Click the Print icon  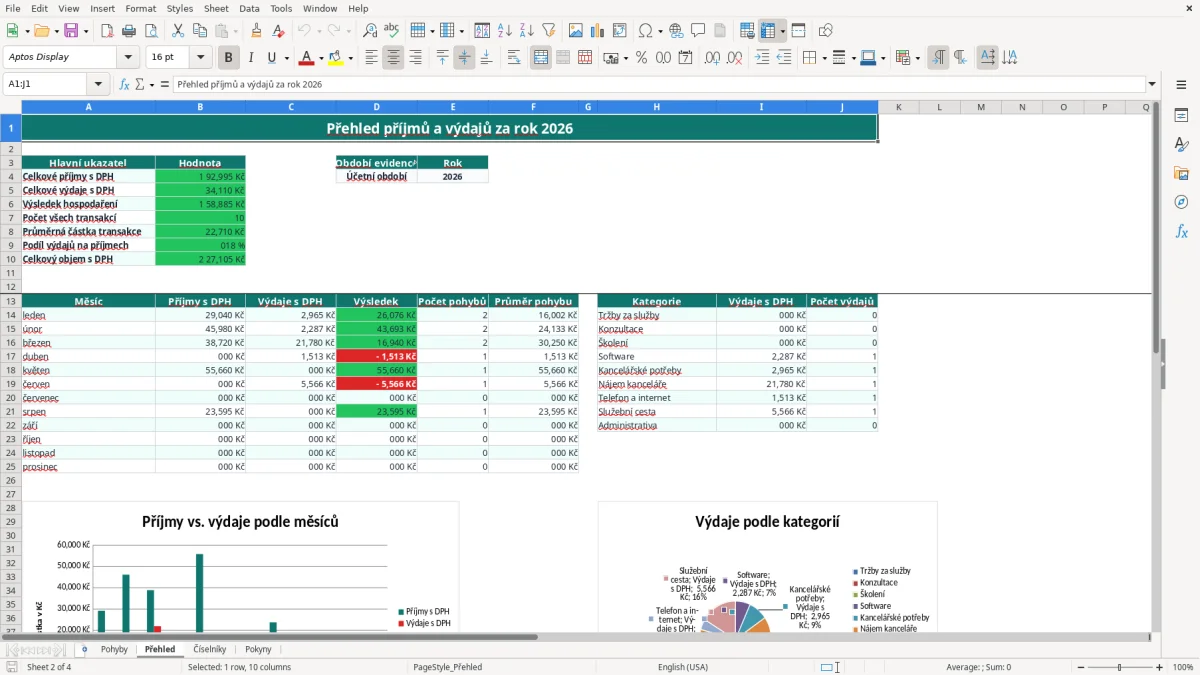127,31
